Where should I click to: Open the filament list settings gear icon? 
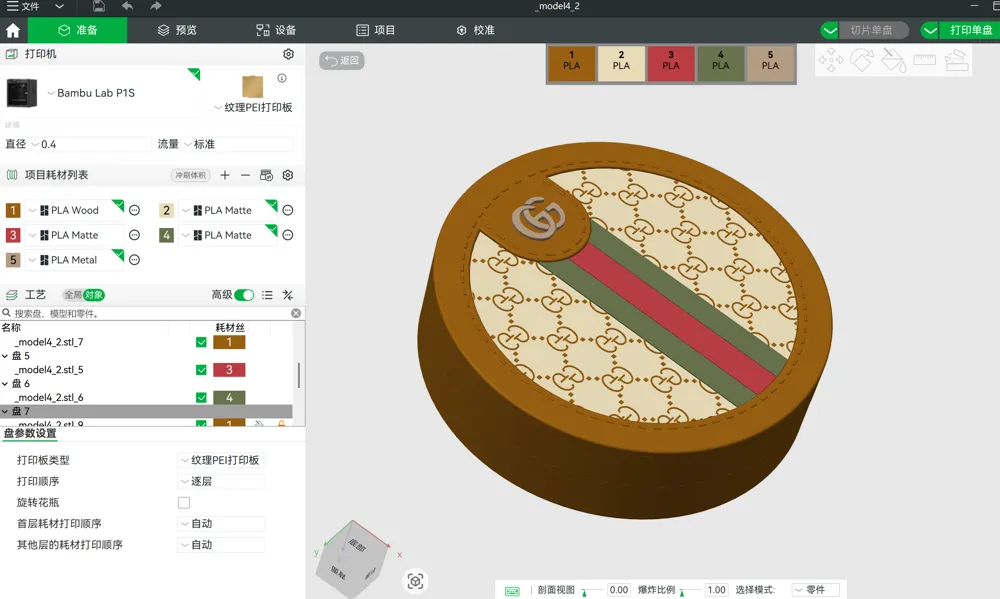pyautogui.click(x=288, y=175)
